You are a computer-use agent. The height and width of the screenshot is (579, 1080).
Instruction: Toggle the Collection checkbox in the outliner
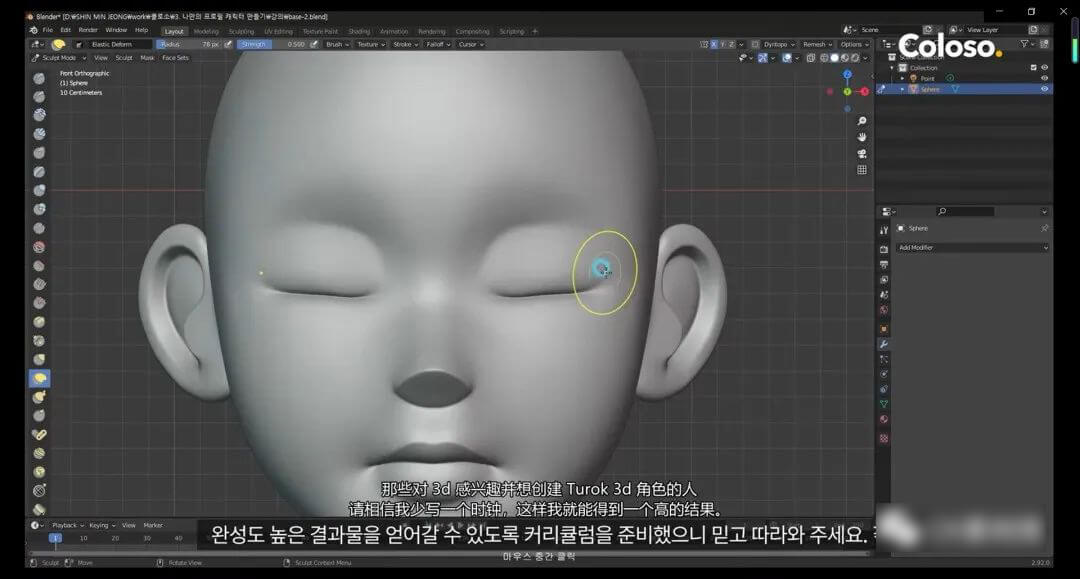pyautogui.click(x=1033, y=67)
